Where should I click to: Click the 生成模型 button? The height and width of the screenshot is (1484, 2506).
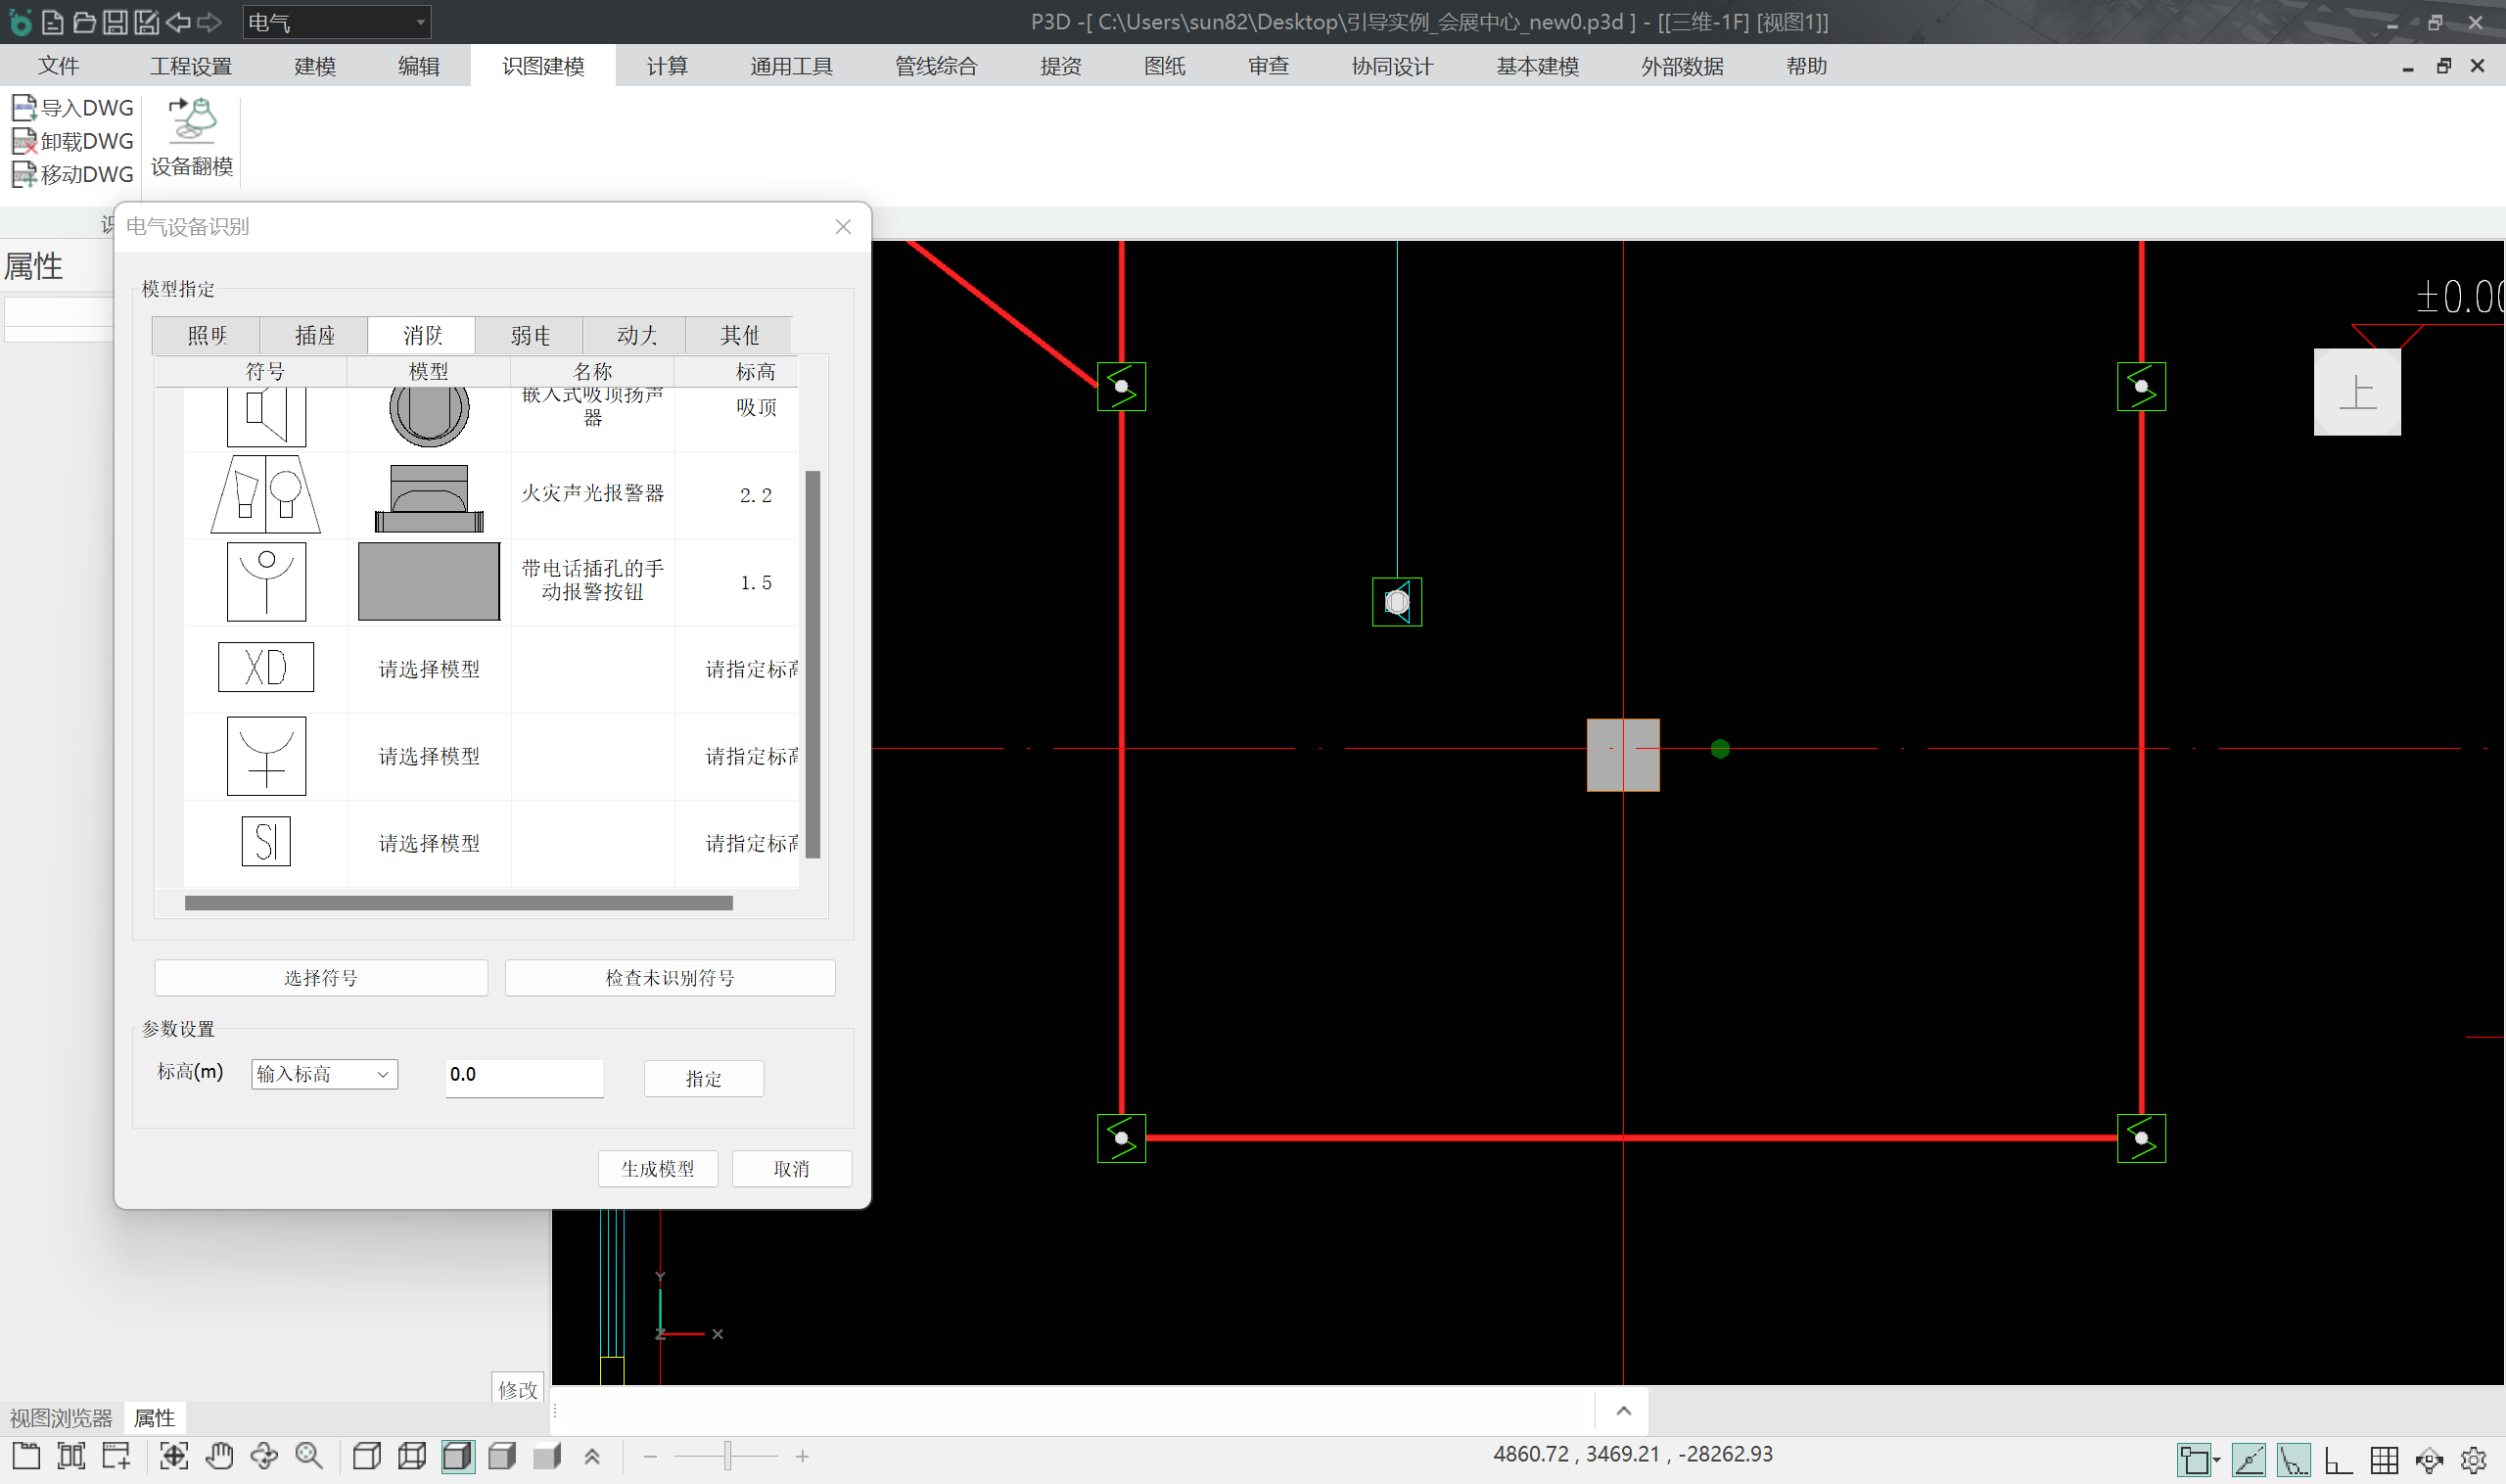[x=657, y=1168]
